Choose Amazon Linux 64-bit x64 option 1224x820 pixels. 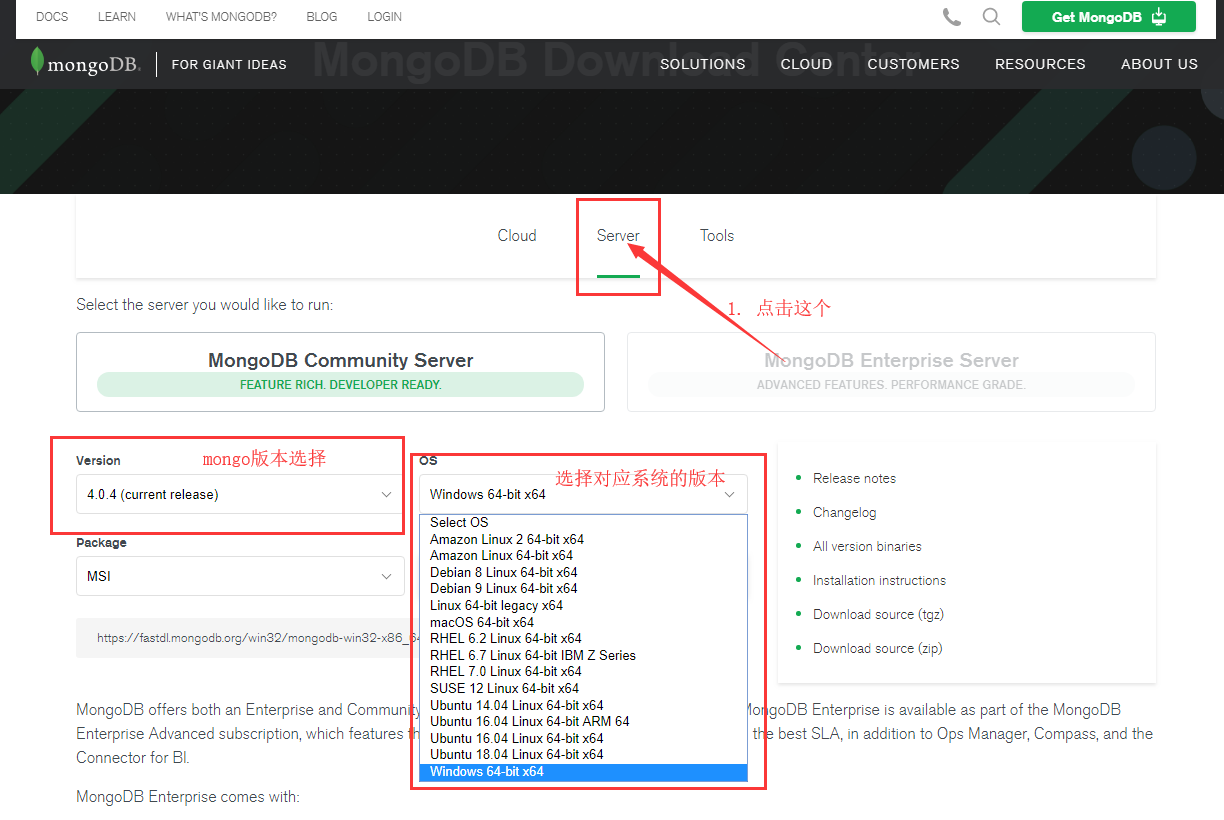tap(583, 555)
